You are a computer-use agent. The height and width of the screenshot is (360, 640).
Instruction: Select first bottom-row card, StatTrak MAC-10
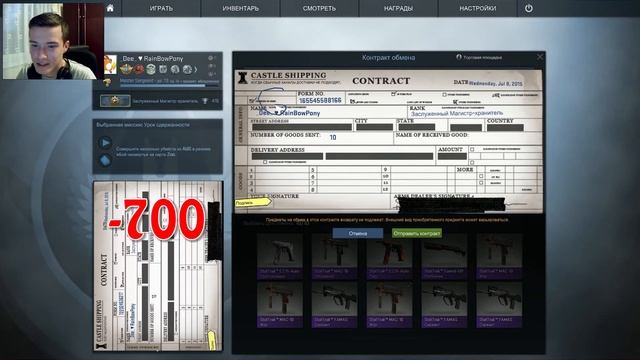[280, 304]
